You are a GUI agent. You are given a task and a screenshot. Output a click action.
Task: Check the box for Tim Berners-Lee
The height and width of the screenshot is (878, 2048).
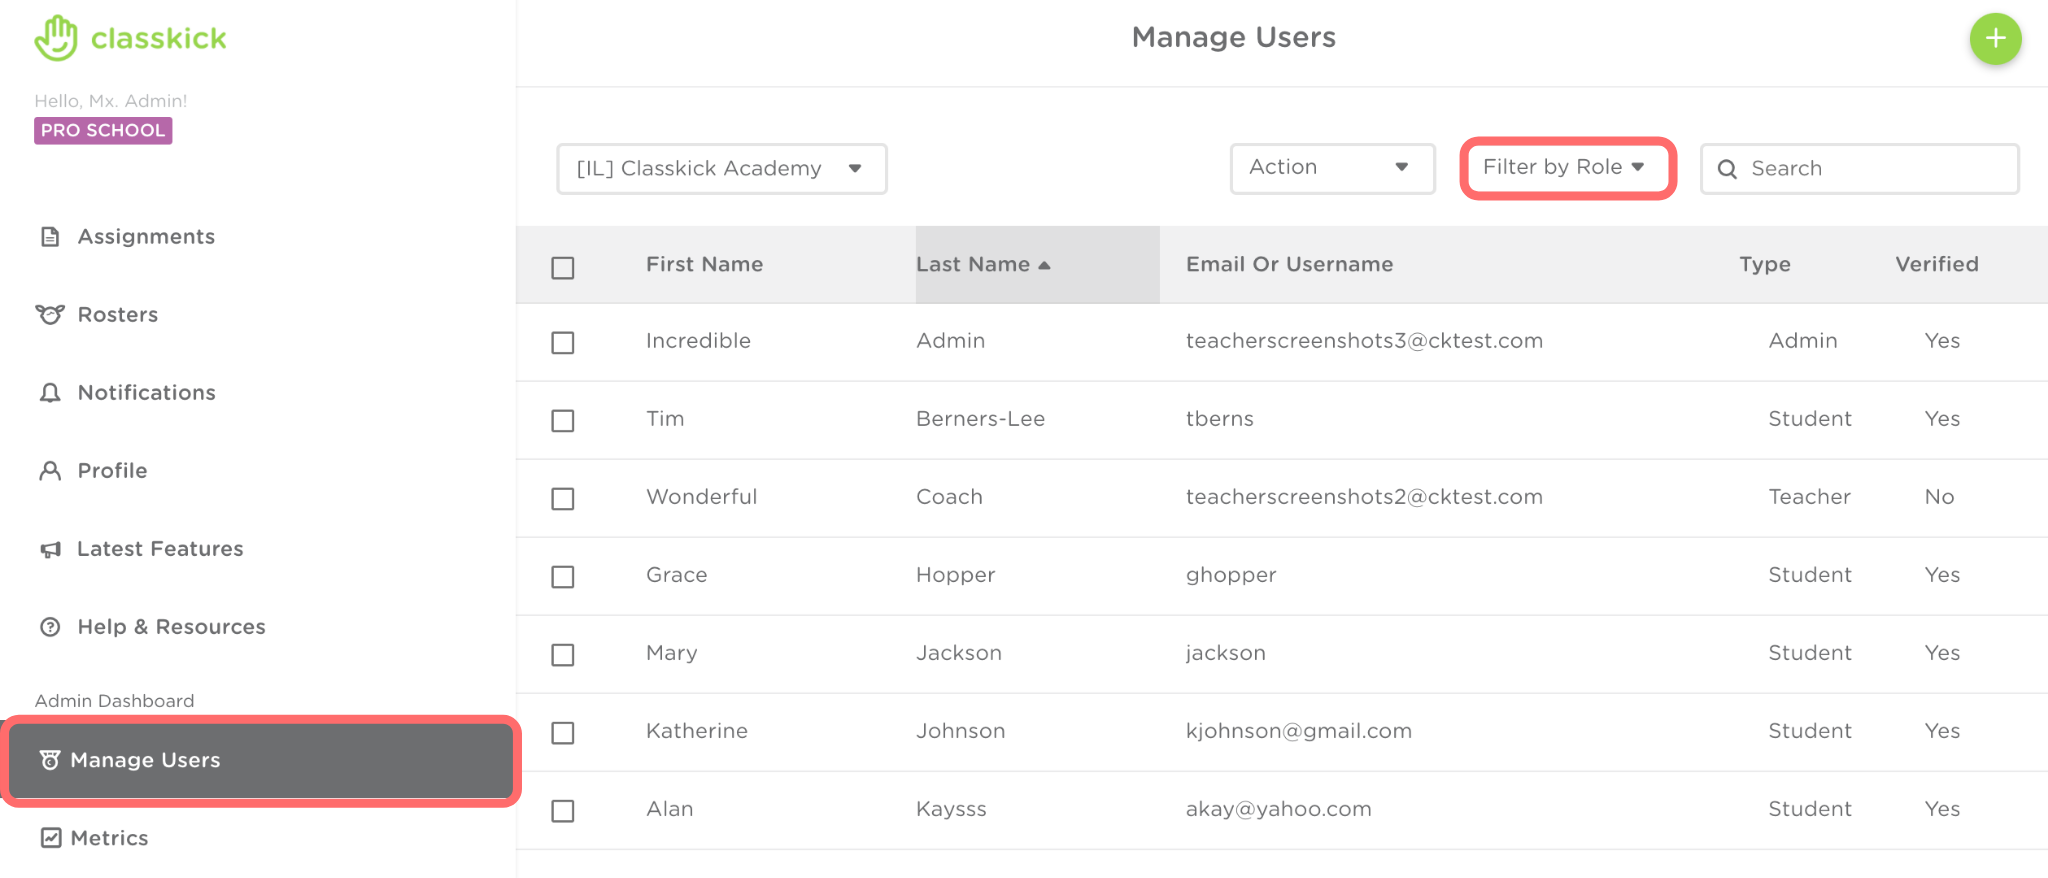563,420
